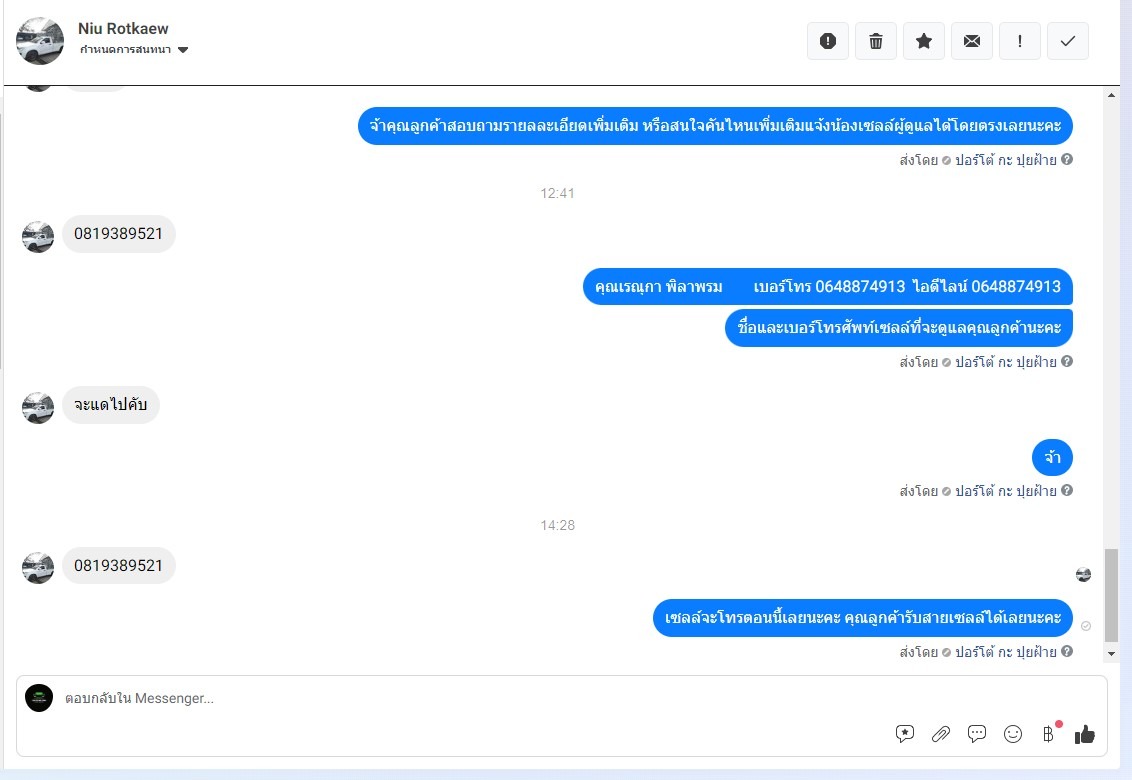Click the scrollbar up arrow
Viewport: 1132px width, 780px height.
click(x=1111, y=95)
